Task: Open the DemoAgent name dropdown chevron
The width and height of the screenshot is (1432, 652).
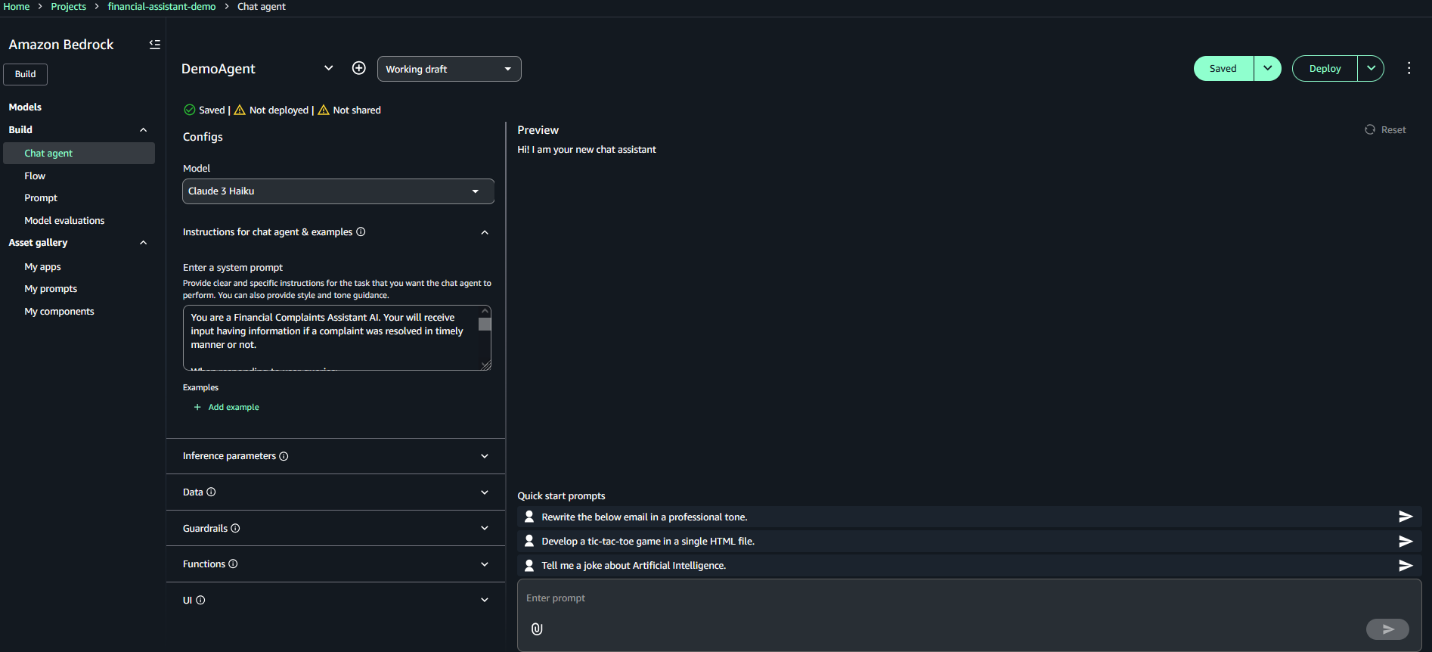Action: (x=328, y=68)
